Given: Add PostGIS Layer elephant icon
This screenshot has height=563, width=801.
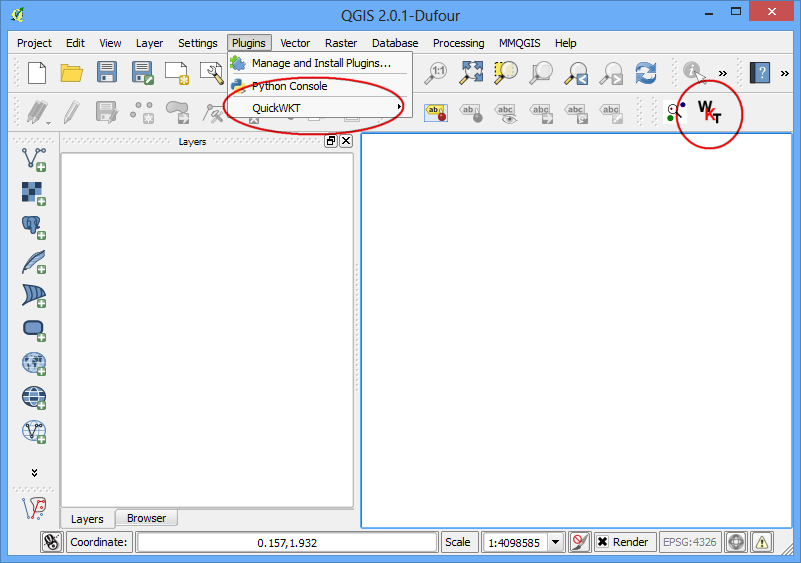Looking at the screenshot, I should tap(34, 227).
